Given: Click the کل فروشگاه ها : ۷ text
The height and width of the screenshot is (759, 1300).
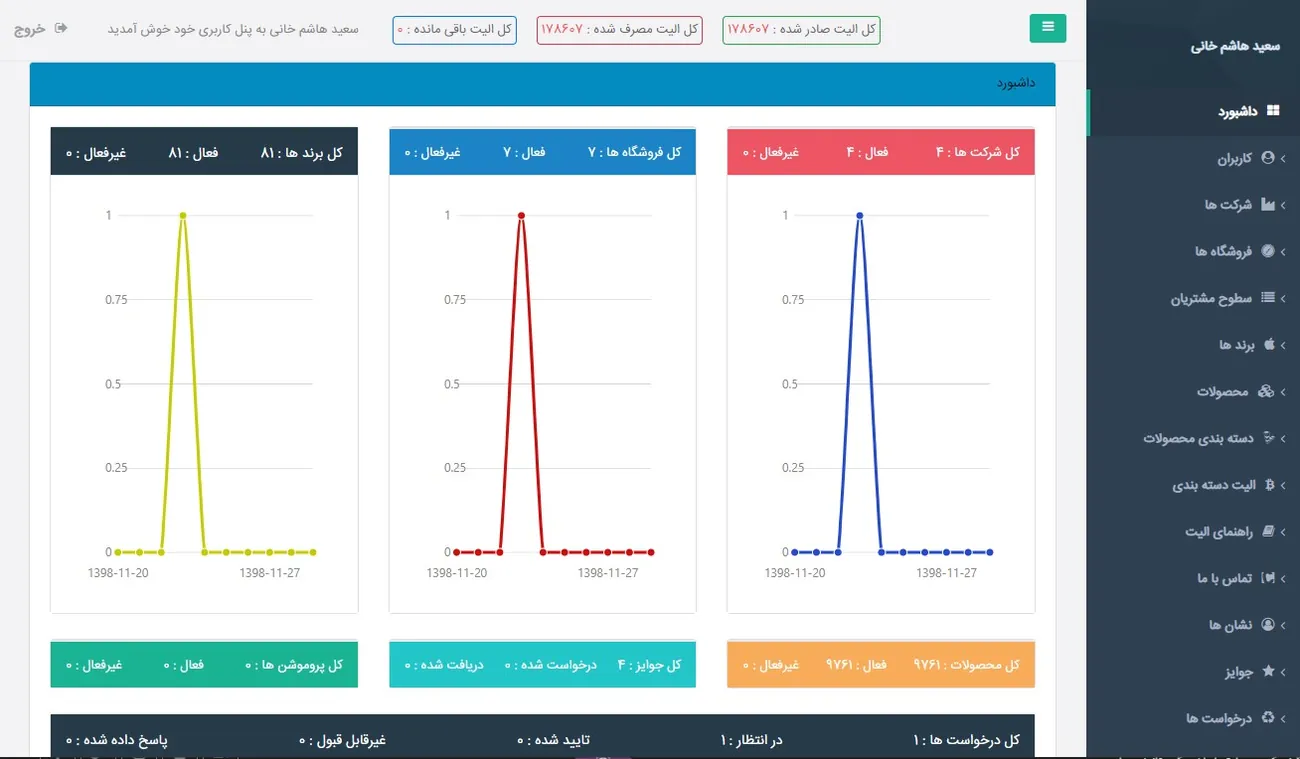Looking at the screenshot, I should (x=634, y=152).
